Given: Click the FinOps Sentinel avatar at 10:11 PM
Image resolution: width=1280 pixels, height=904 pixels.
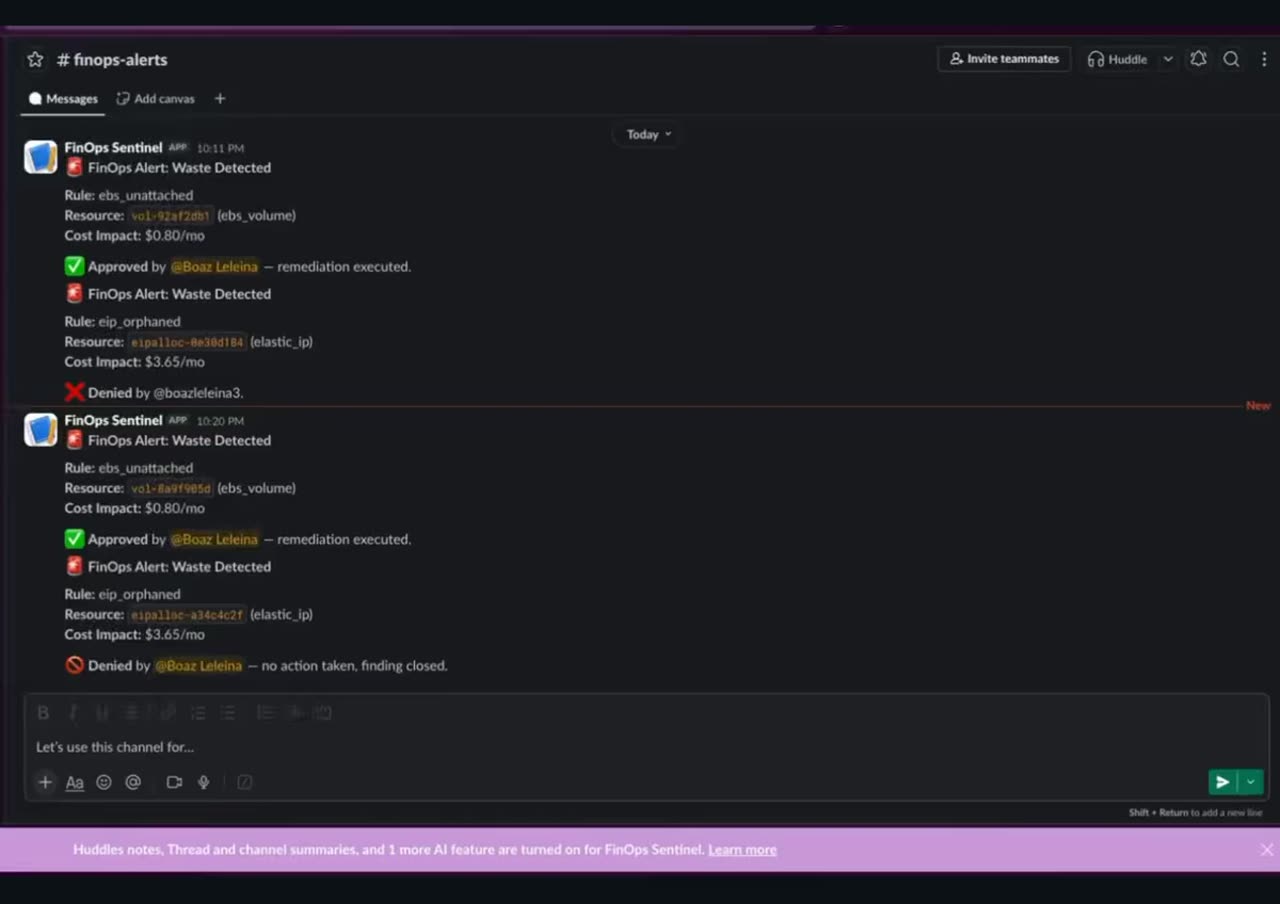Looking at the screenshot, I should [x=41, y=157].
